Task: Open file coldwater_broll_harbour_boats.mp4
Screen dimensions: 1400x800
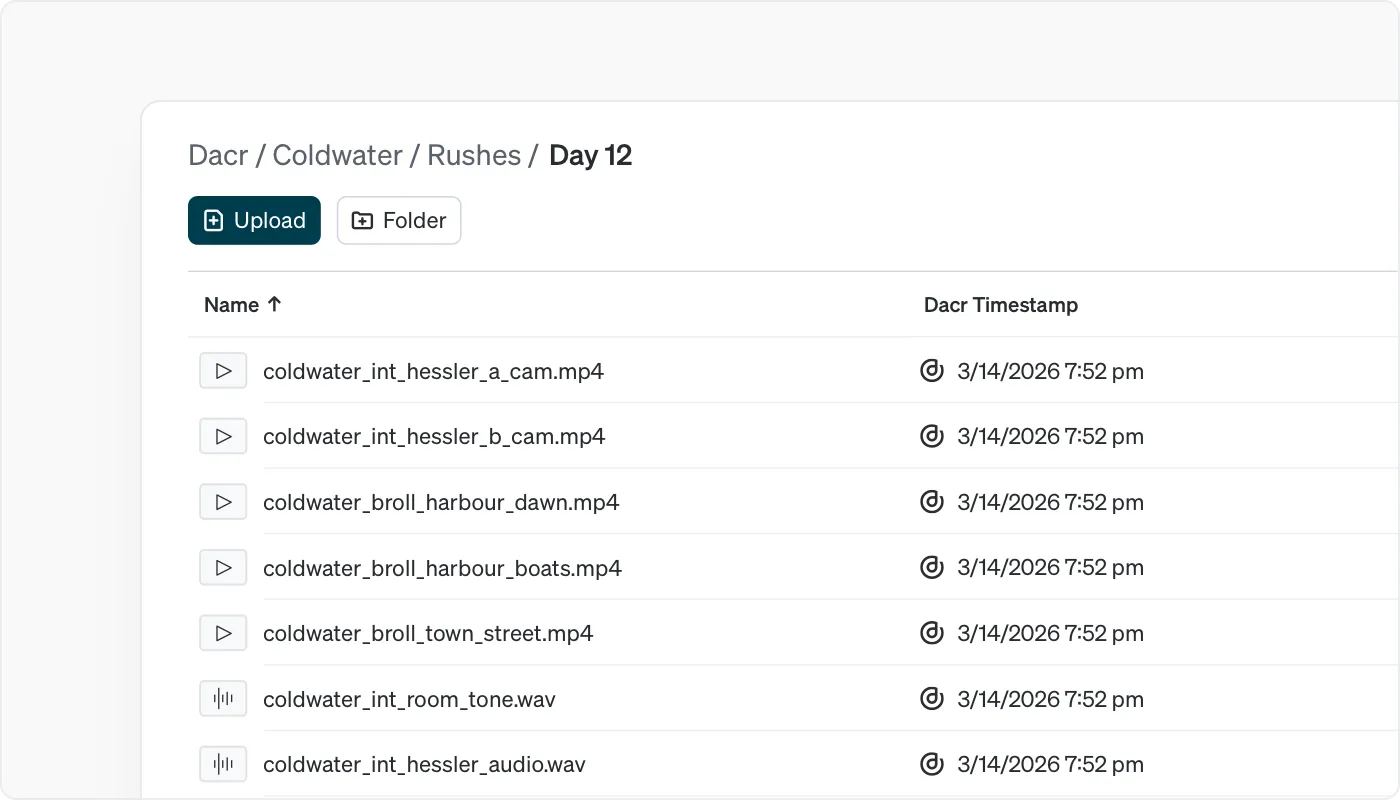Action: 442,568
